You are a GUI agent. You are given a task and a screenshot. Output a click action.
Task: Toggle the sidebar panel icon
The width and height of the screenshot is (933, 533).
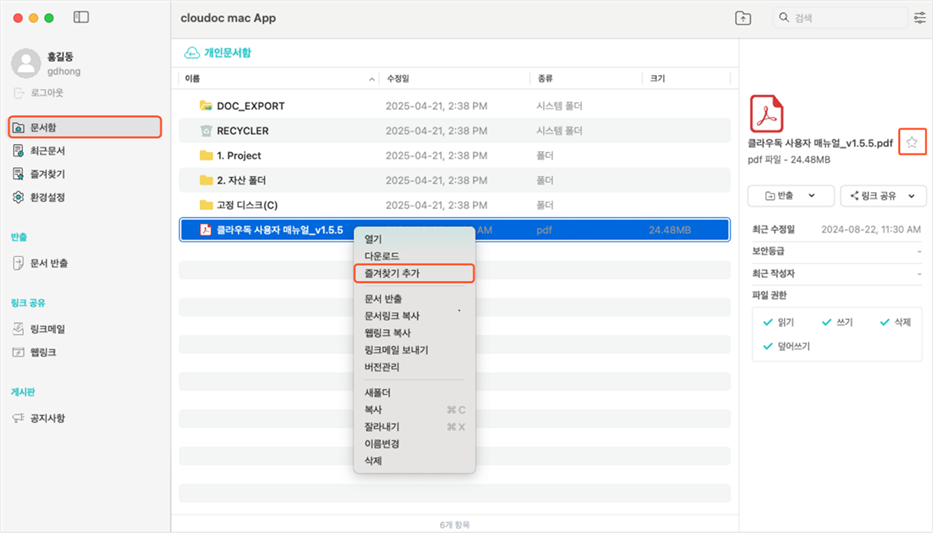[81, 18]
